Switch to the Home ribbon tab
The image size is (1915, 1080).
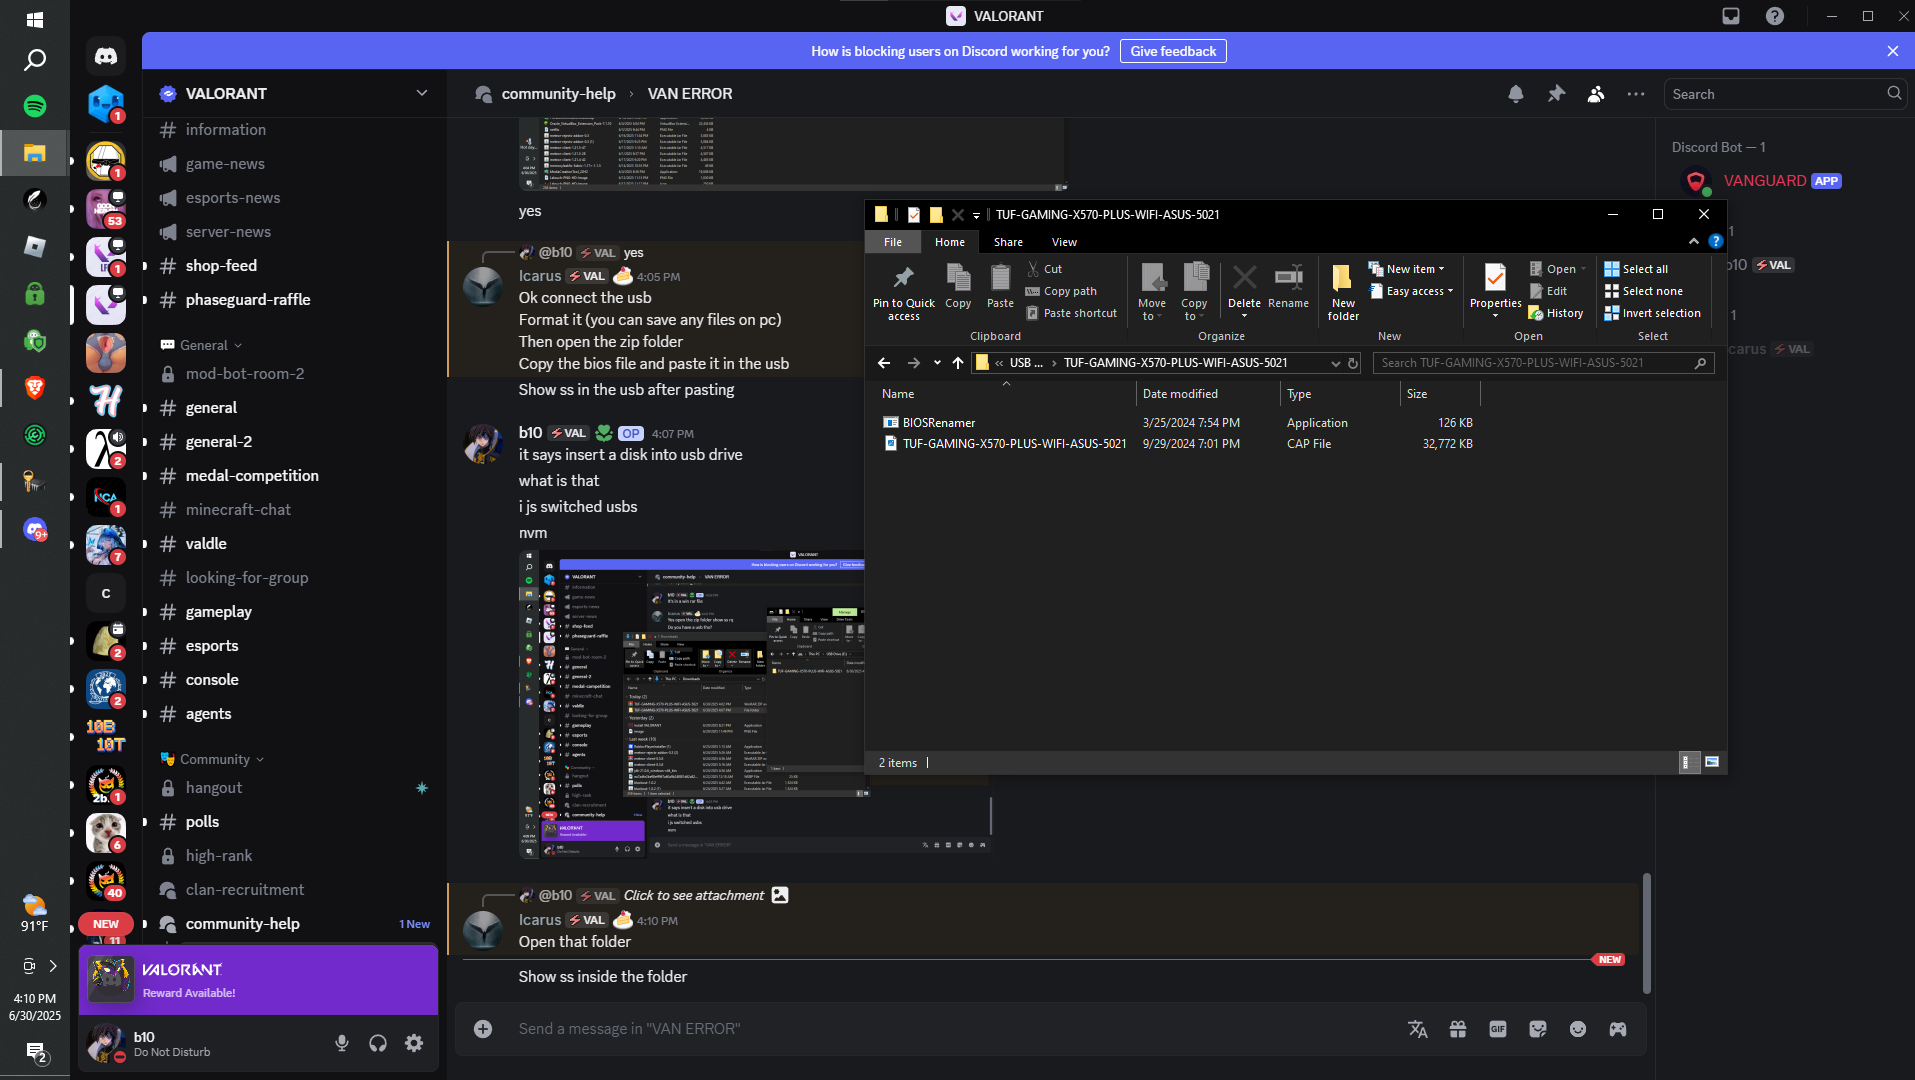(x=950, y=242)
